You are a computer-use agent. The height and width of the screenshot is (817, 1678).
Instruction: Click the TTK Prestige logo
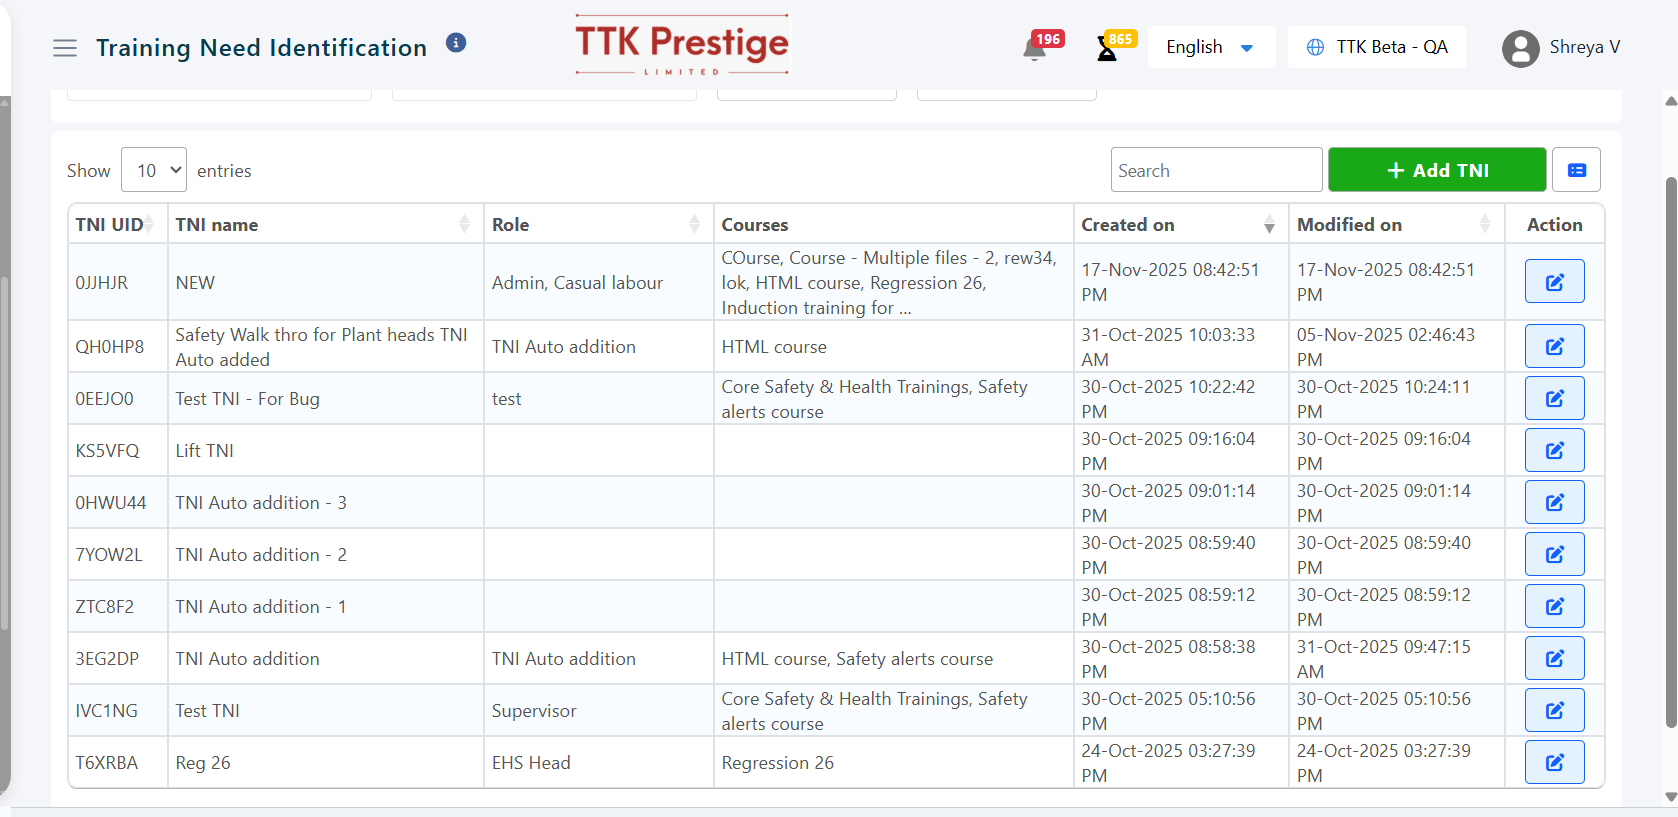682,45
